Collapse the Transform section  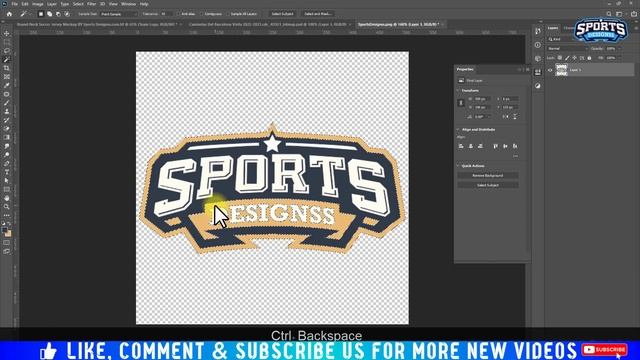458,91
